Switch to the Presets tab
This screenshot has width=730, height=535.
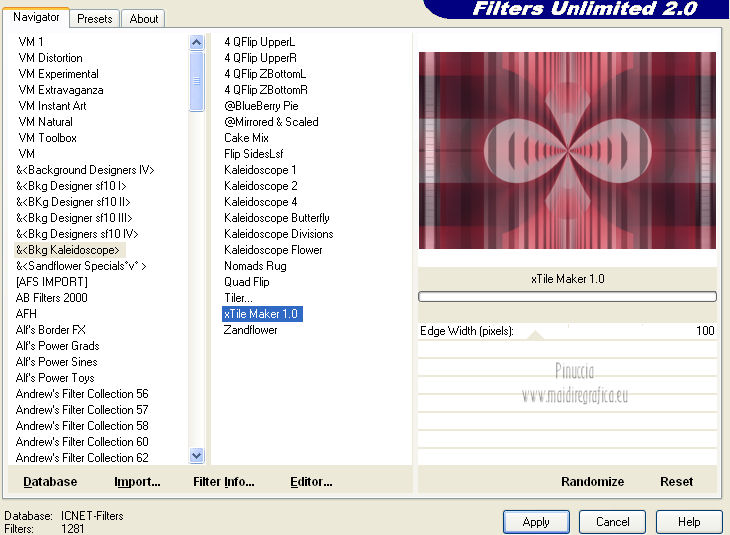pos(95,19)
